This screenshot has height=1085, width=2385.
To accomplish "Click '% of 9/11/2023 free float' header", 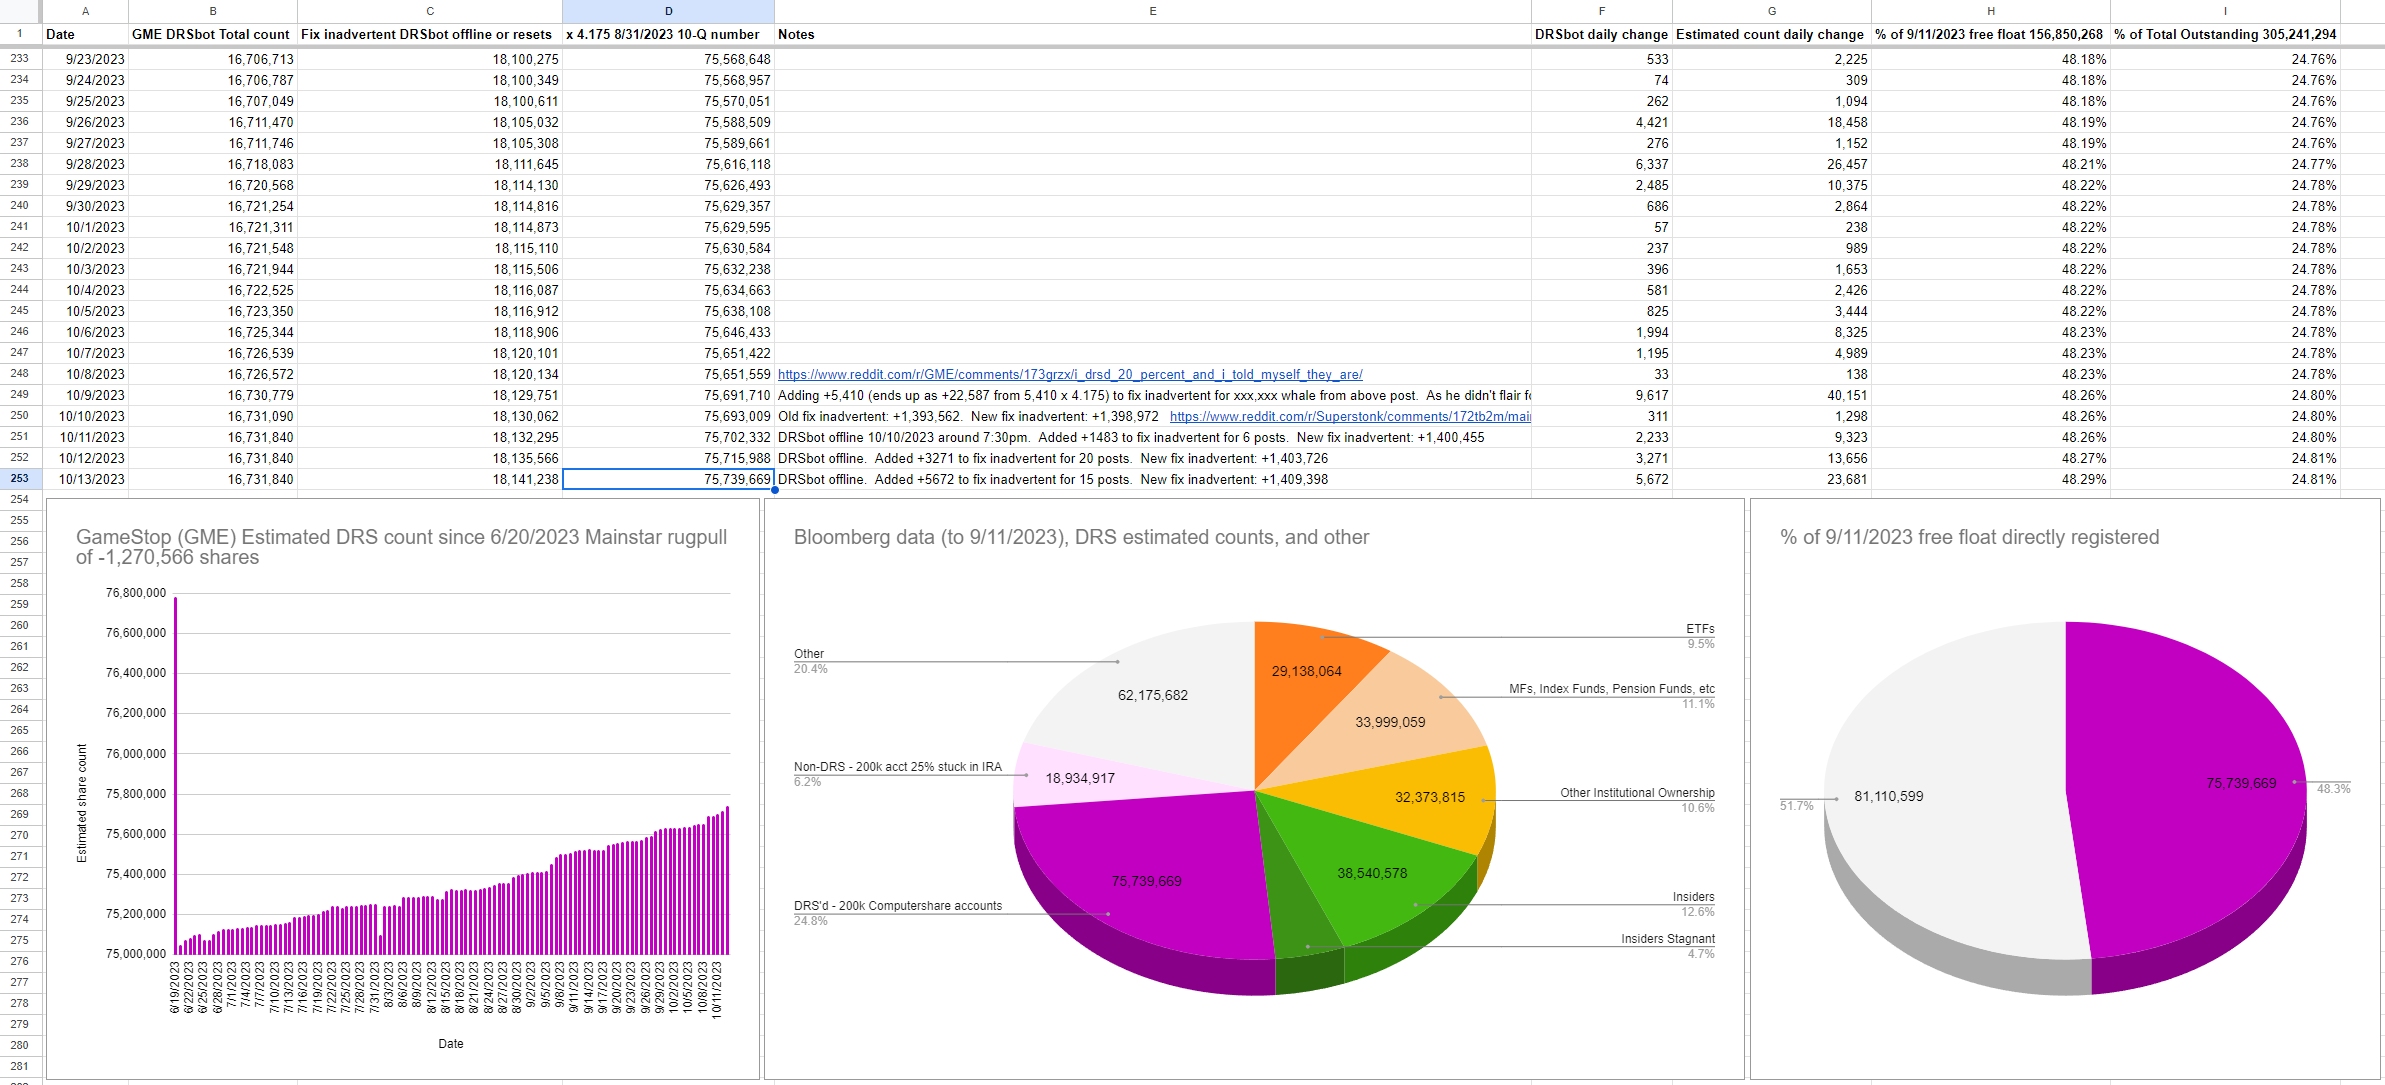I will click(1990, 34).
